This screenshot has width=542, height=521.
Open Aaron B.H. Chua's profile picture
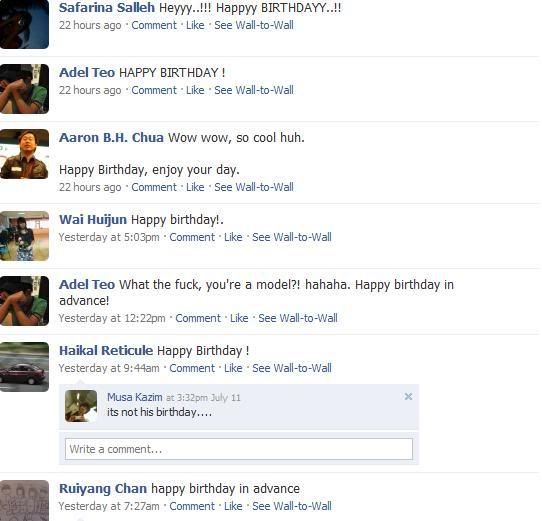(x=24, y=154)
